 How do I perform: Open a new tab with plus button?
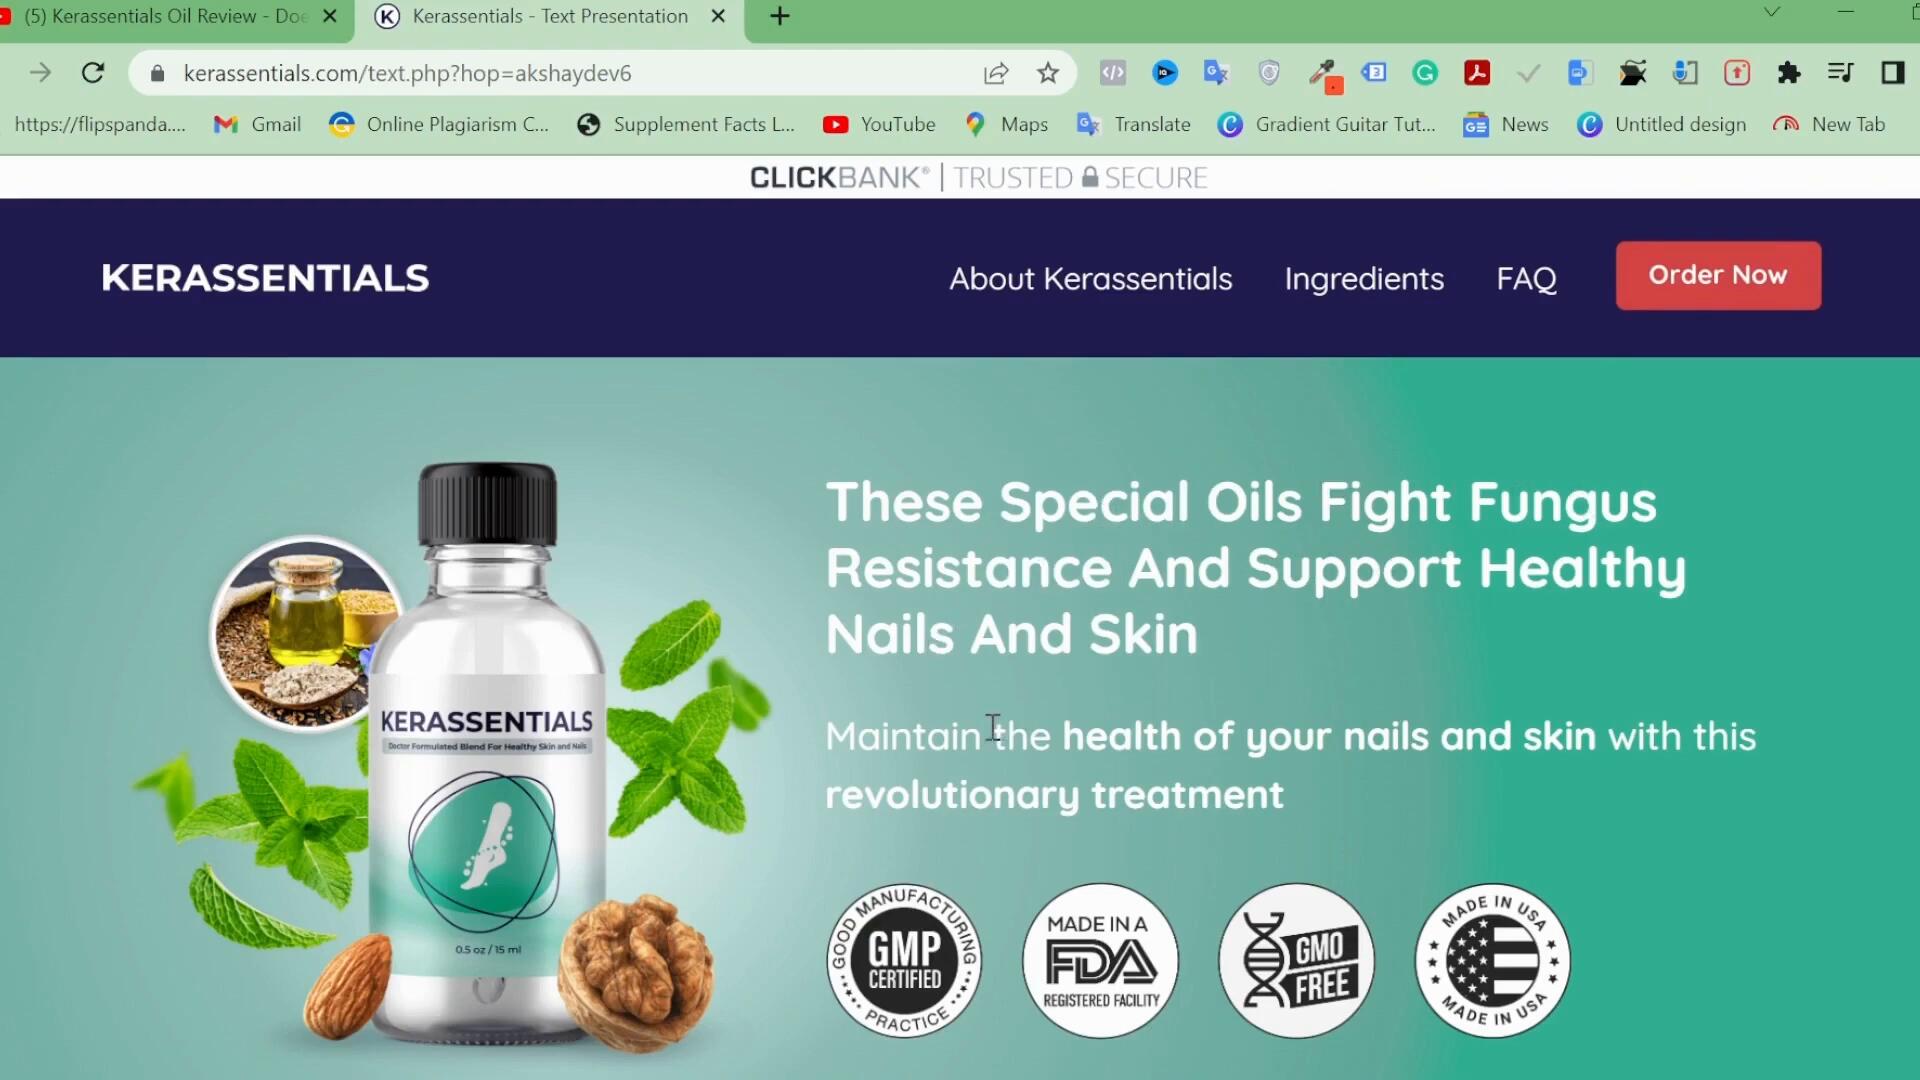(x=780, y=16)
